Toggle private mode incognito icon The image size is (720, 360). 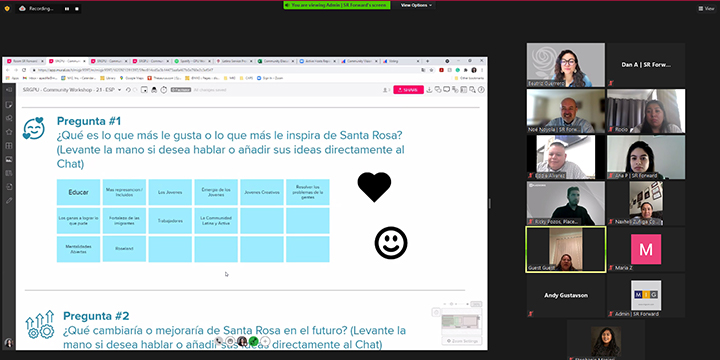point(154,90)
